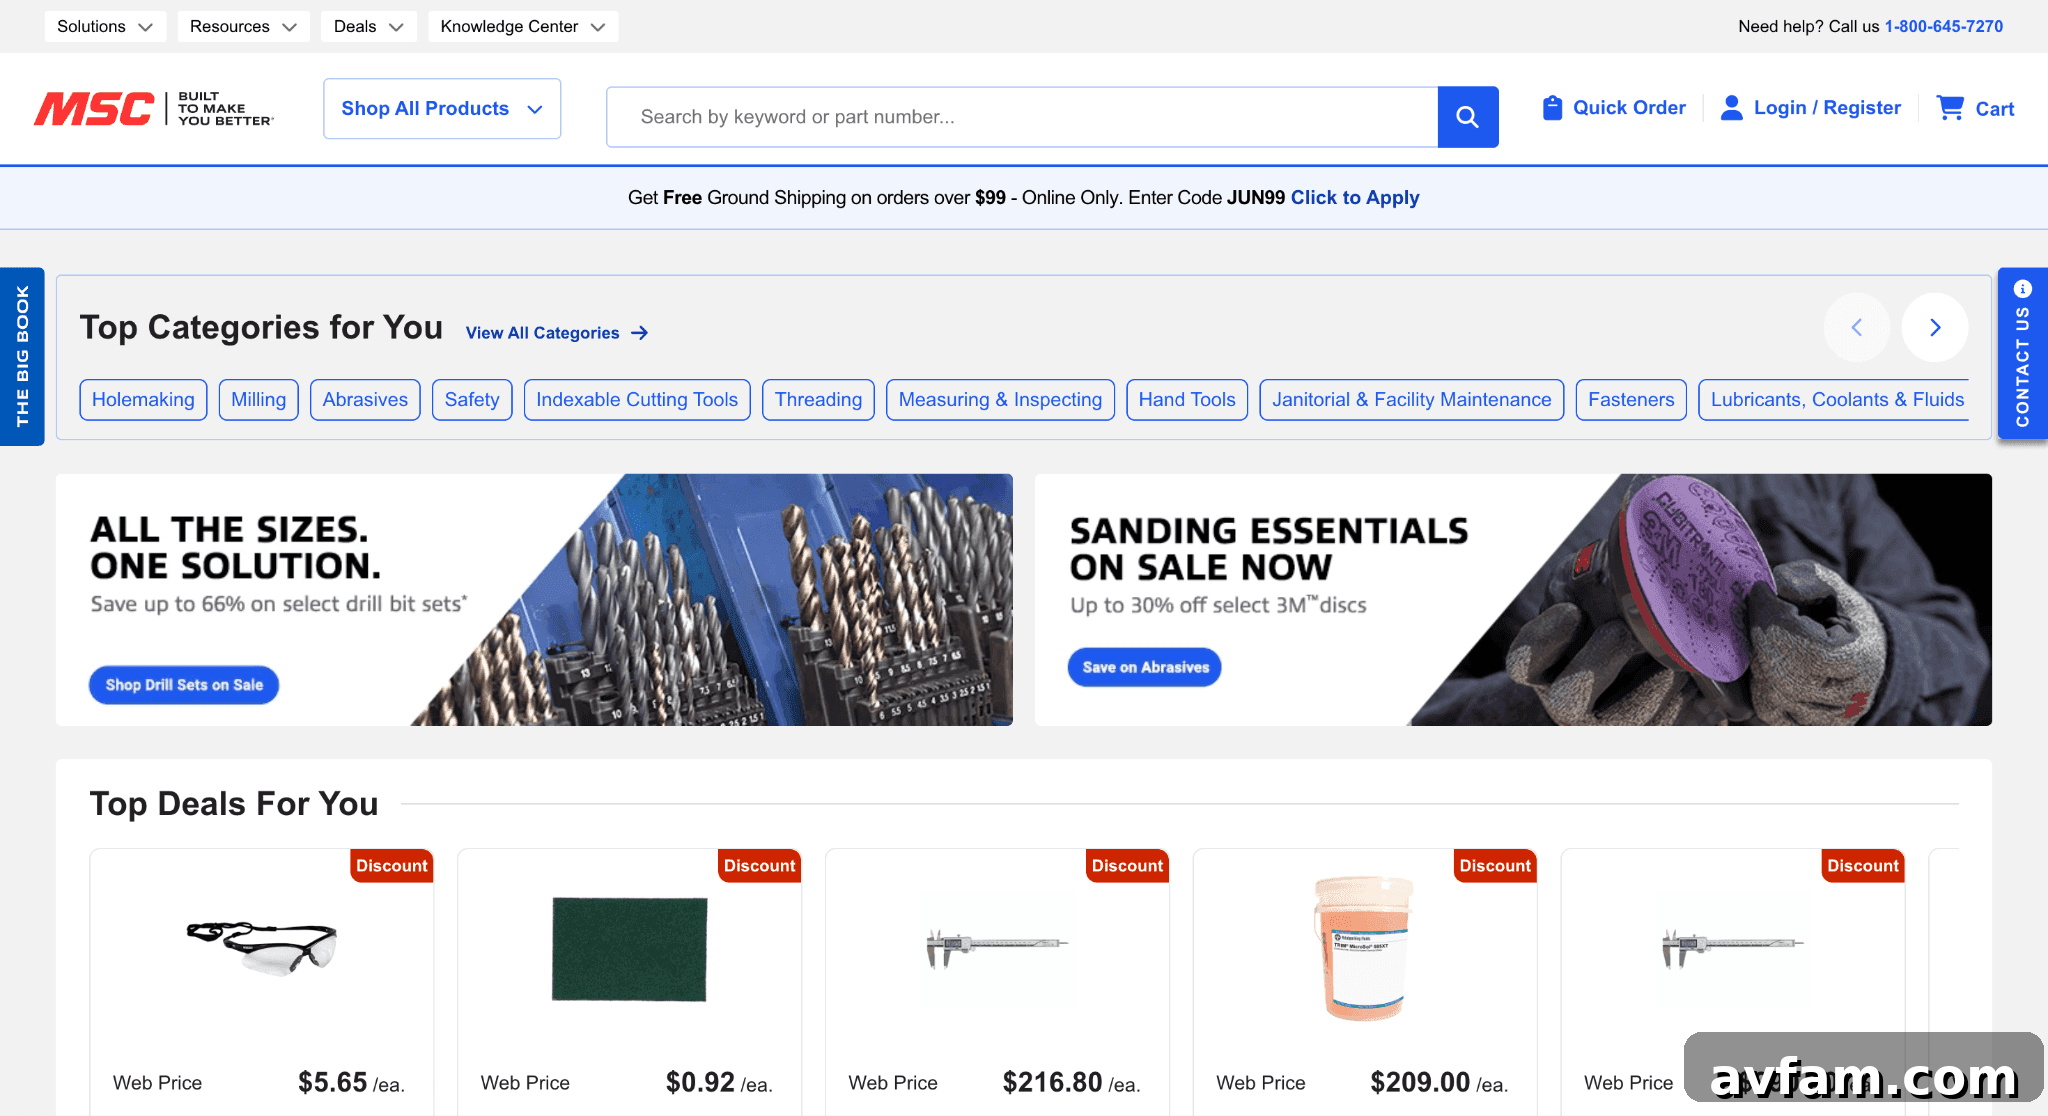Click the previous categories arrow
The image size is (2048, 1116).
coord(1857,327)
